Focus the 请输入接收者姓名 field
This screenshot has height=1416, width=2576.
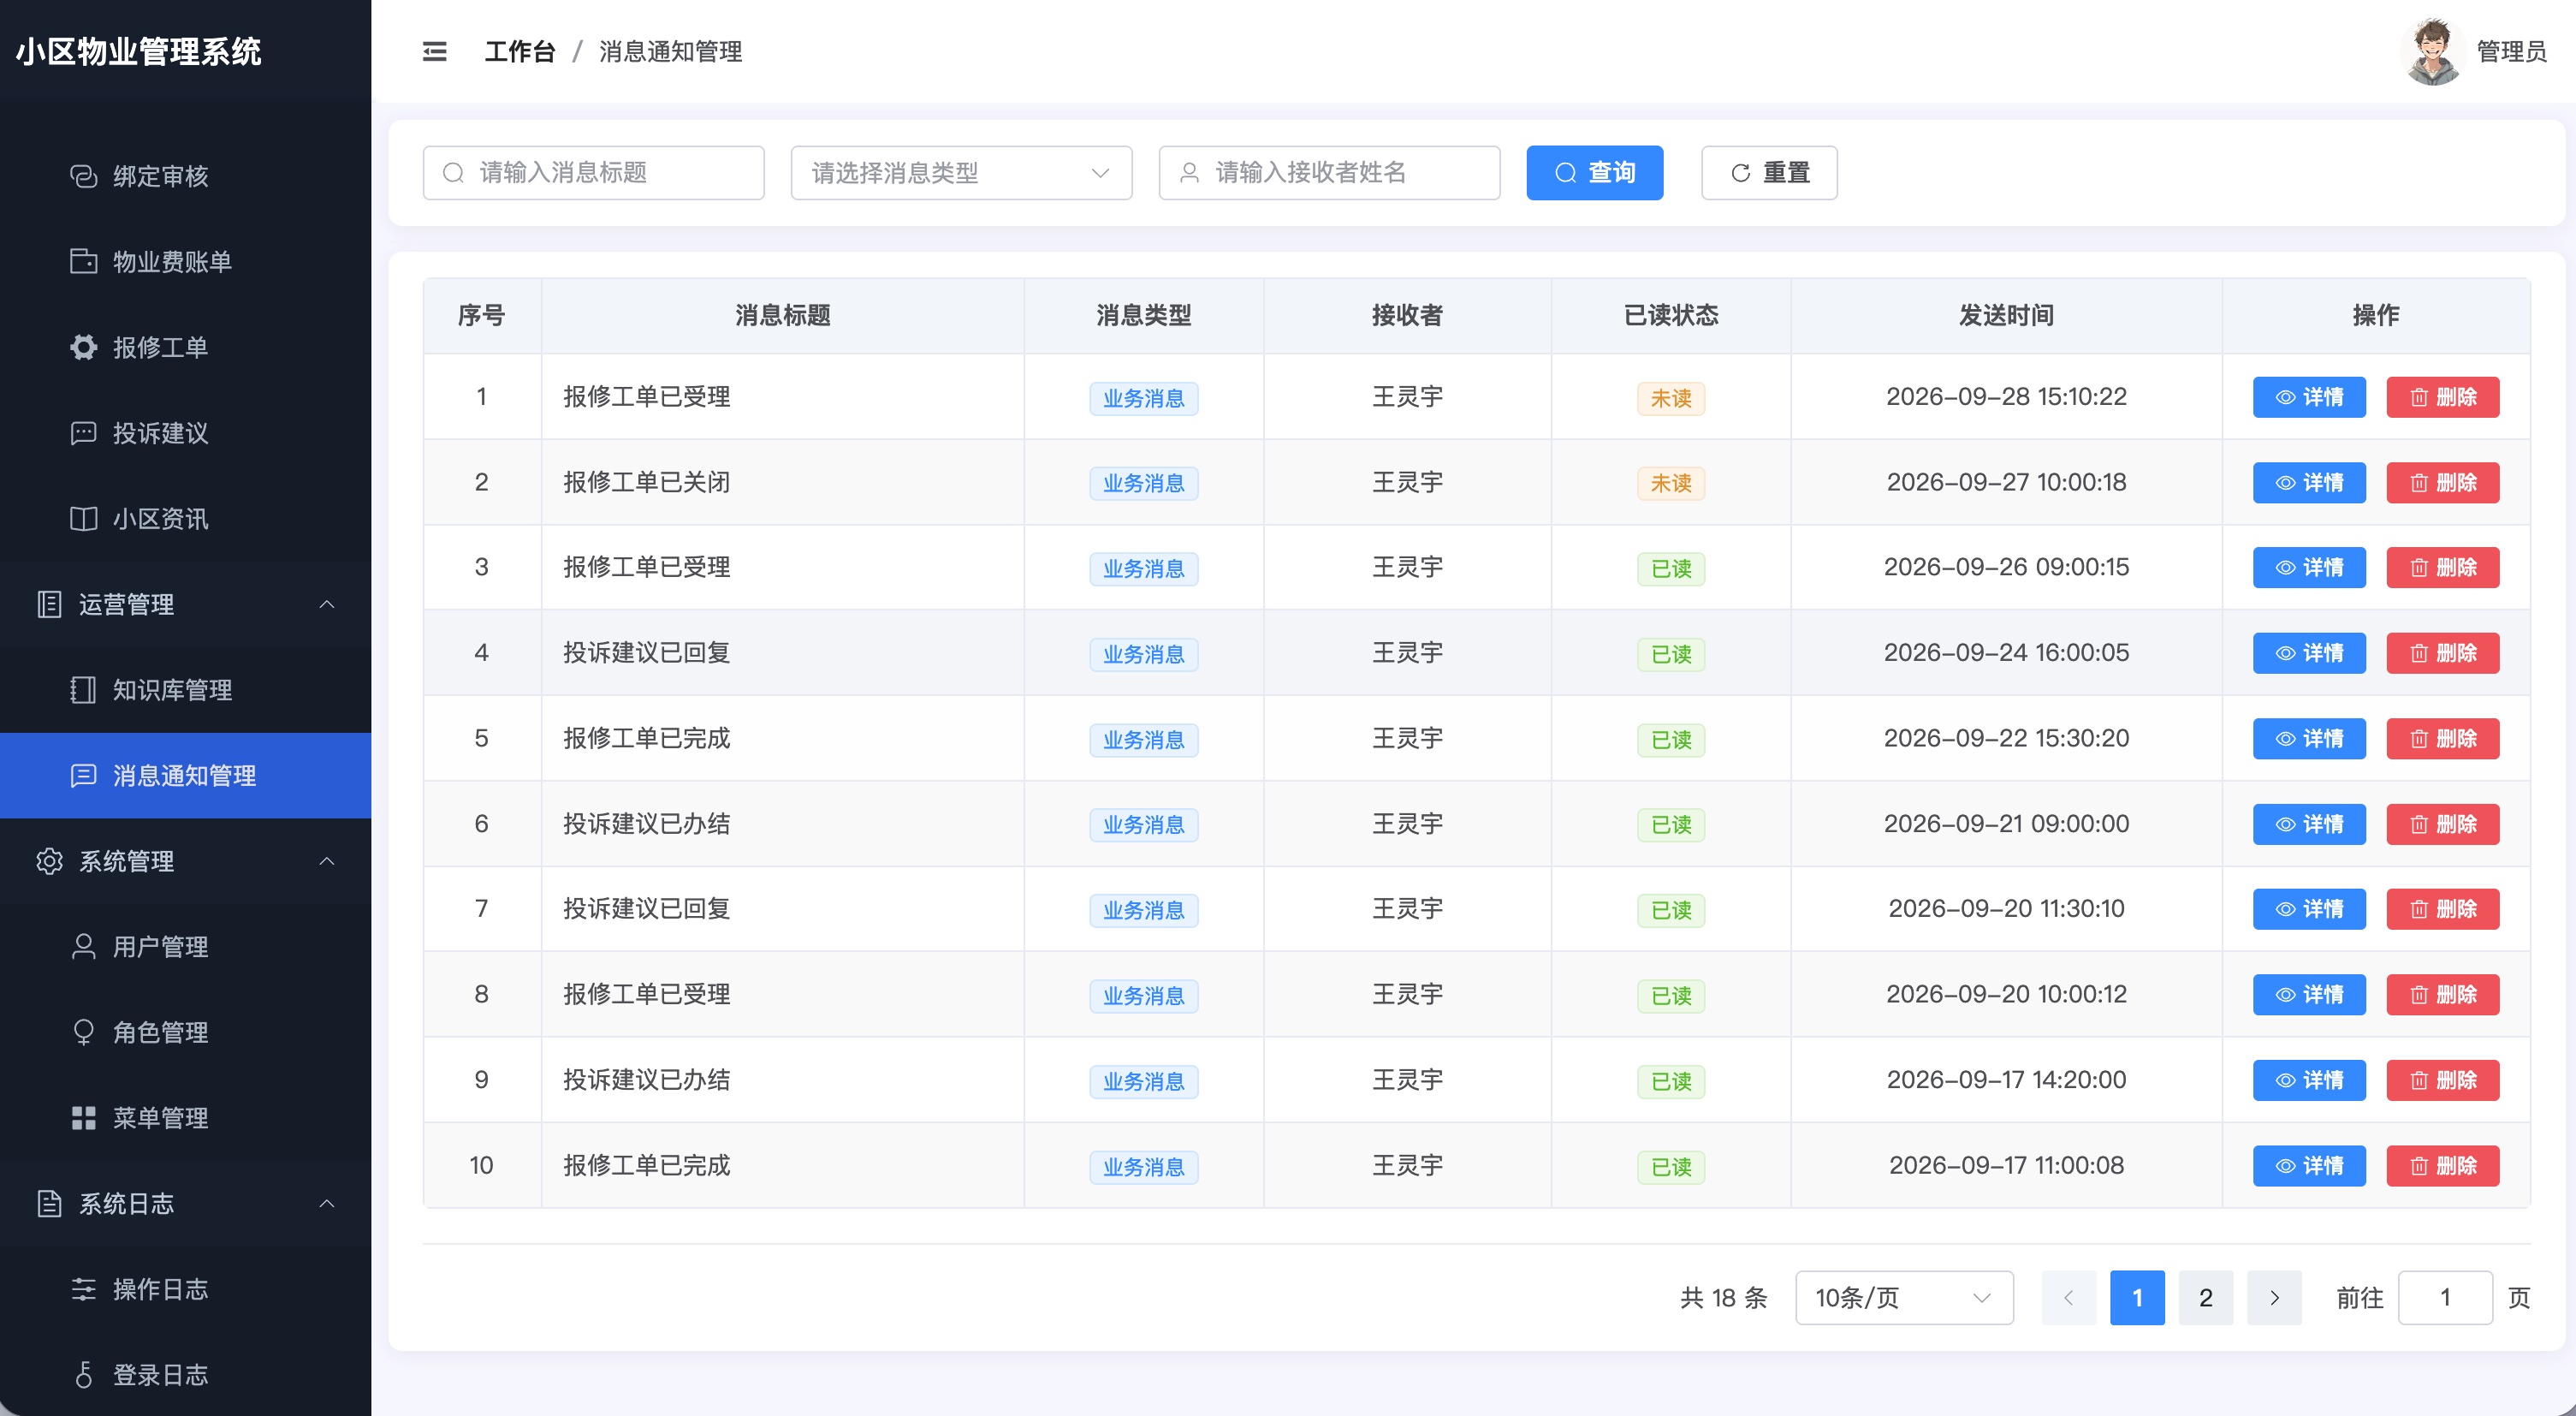coord(1329,173)
